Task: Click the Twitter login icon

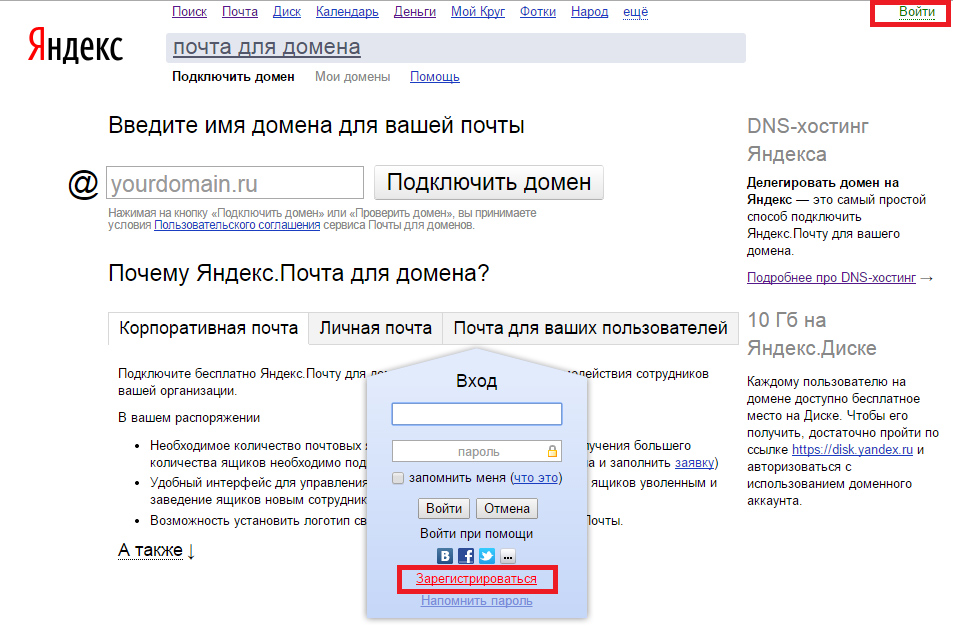Action: pyautogui.click(x=487, y=556)
